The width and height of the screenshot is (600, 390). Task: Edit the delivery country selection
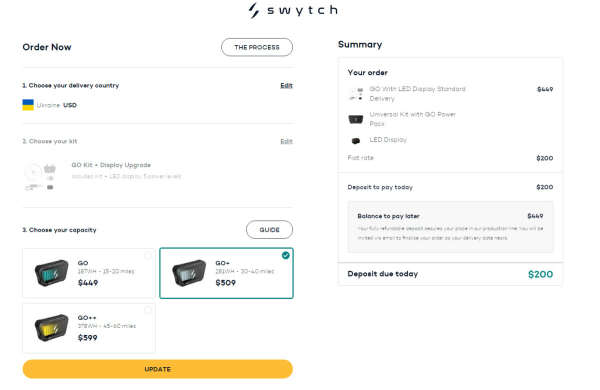click(x=286, y=85)
